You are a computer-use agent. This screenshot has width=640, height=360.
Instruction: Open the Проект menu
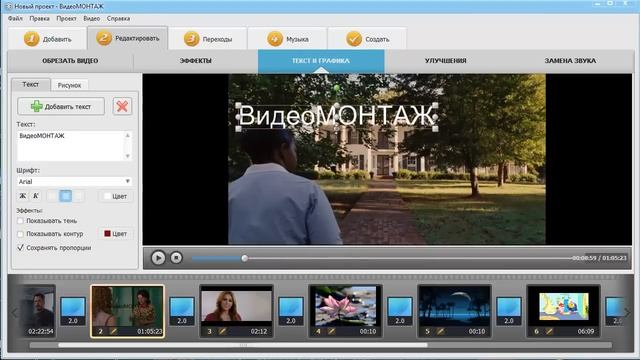click(67, 18)
